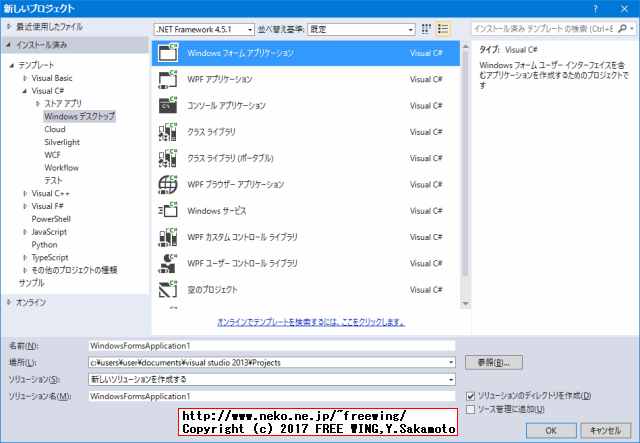Click the Windows サービス template icon
Viewport: 640px width, 443px height.
coord(168,211)
